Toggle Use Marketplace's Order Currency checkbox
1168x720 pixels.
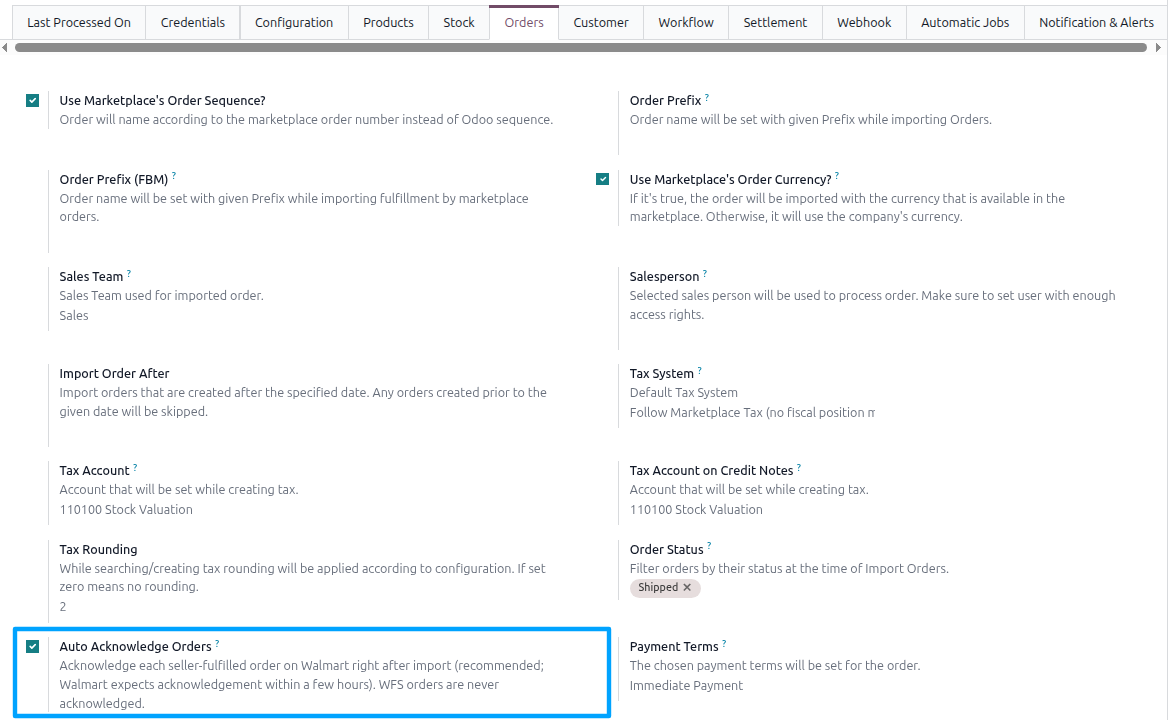603,179
